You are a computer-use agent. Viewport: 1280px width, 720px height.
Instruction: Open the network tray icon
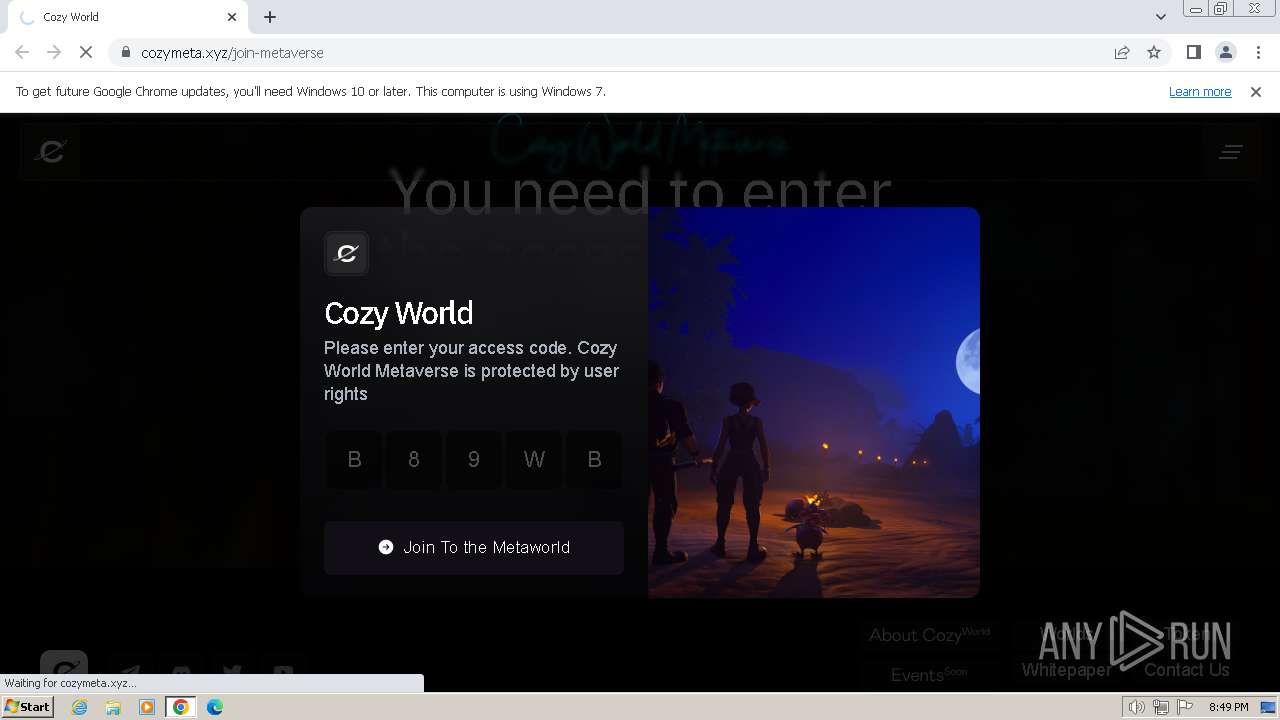tap(1160, 707)
